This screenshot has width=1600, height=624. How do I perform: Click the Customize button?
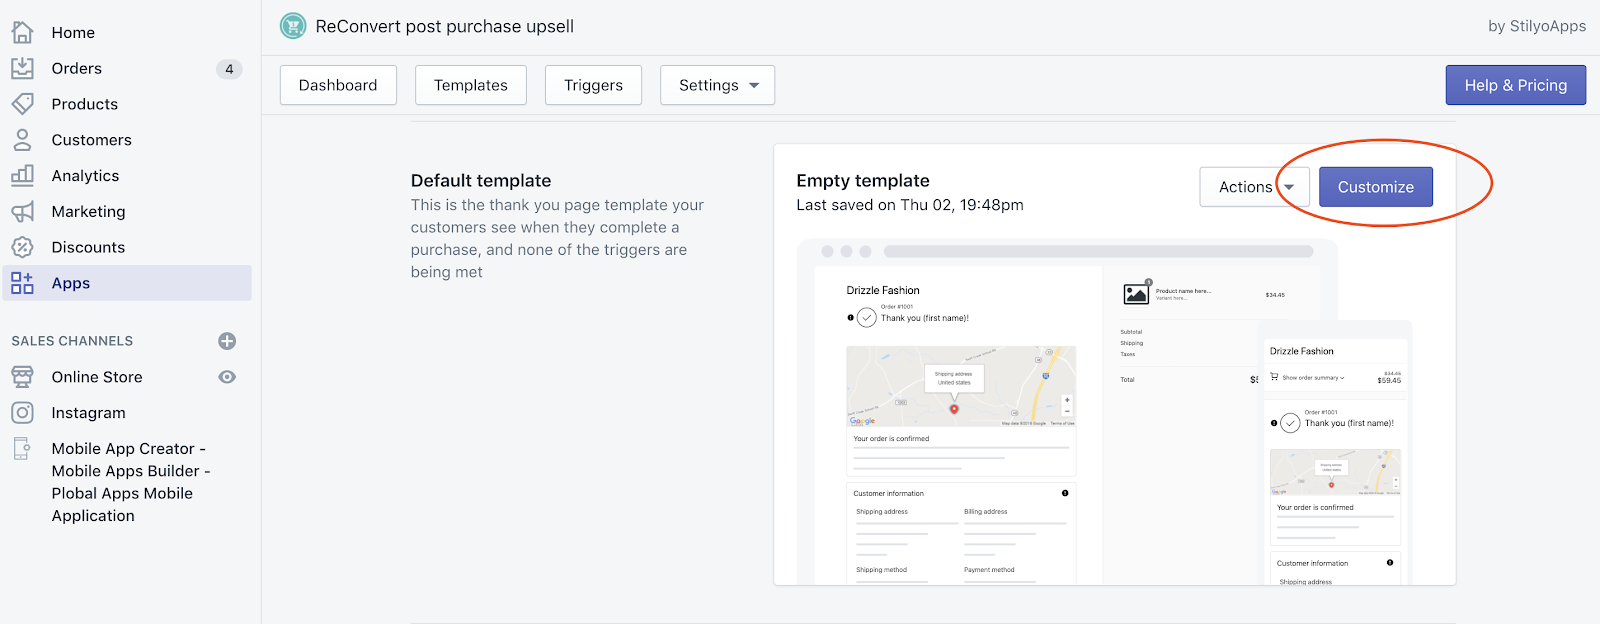click(x=1376, y=187)
